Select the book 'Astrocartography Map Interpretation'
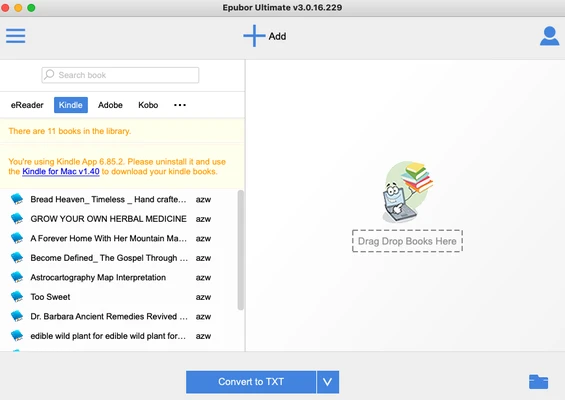The width and height of the screenshot is (565, 400). tap(98, 277)
